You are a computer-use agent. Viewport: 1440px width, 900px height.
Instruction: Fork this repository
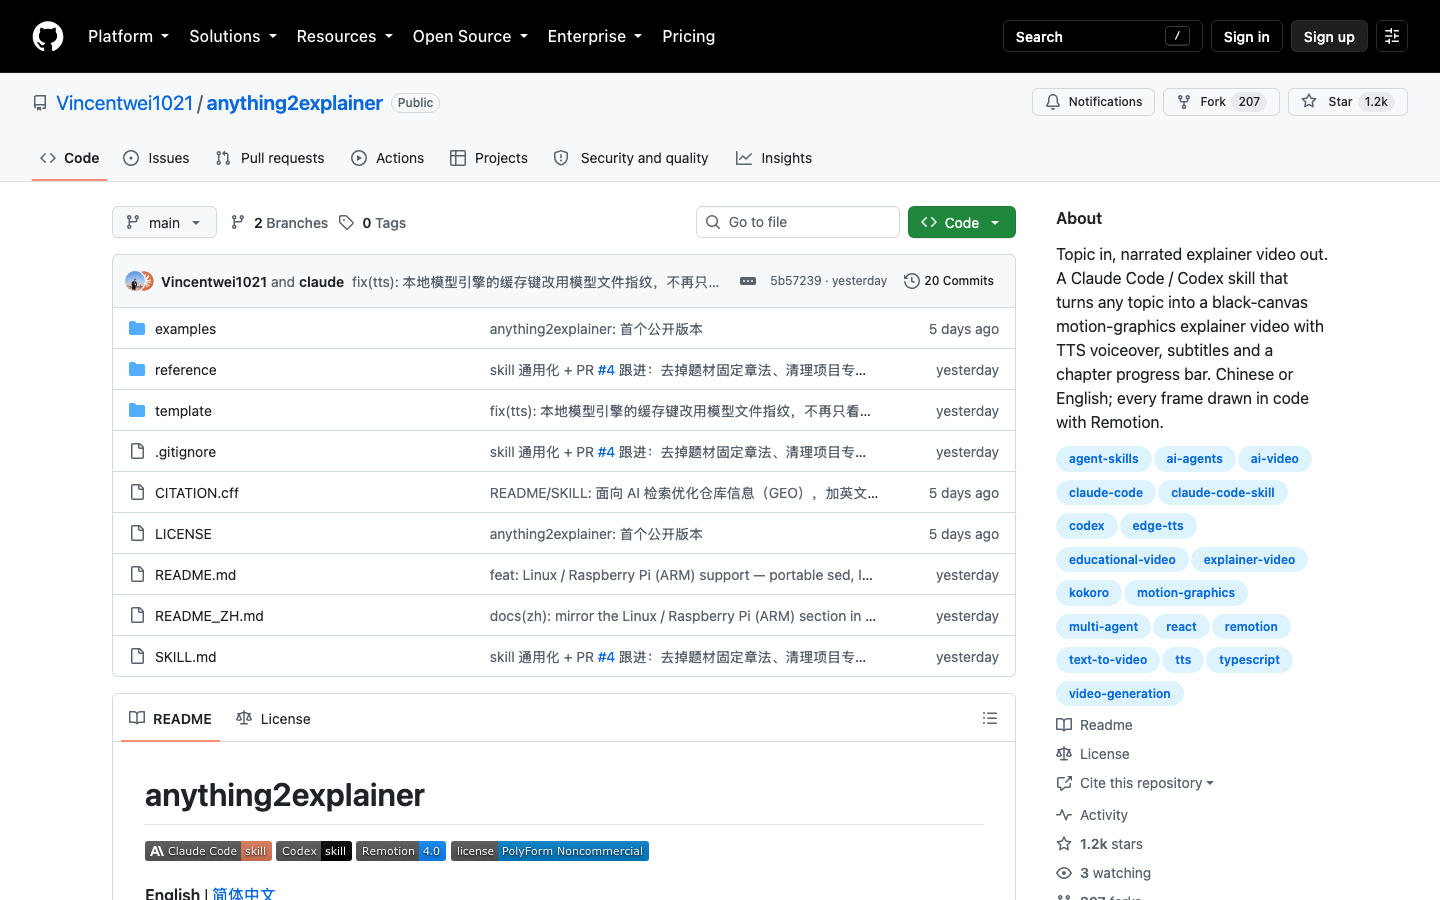click(1221, 102)
